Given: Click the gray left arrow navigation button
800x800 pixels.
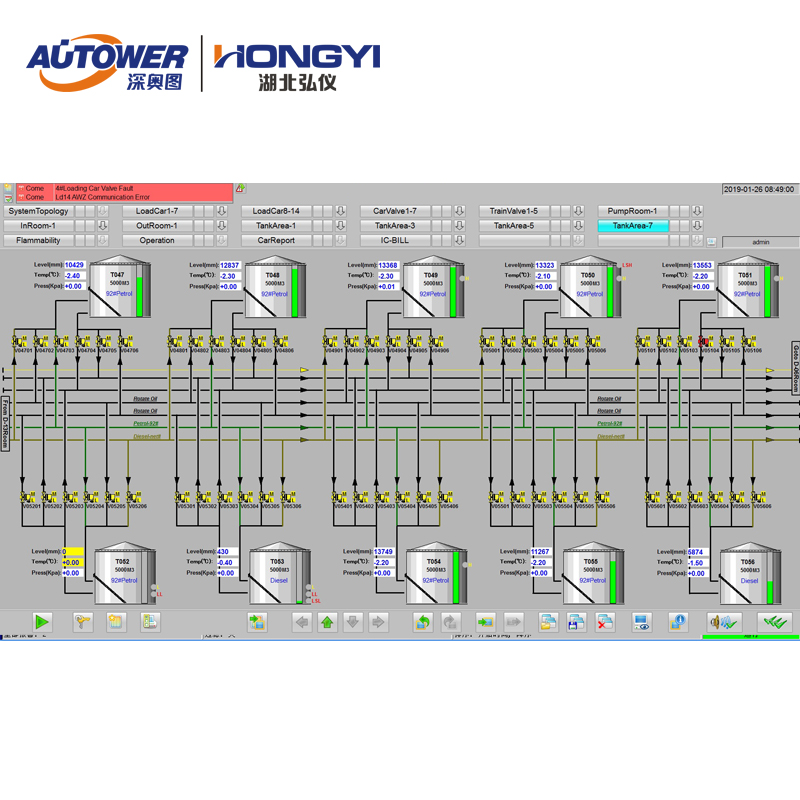Looking at the screenshot, I should tap(302, 622).
